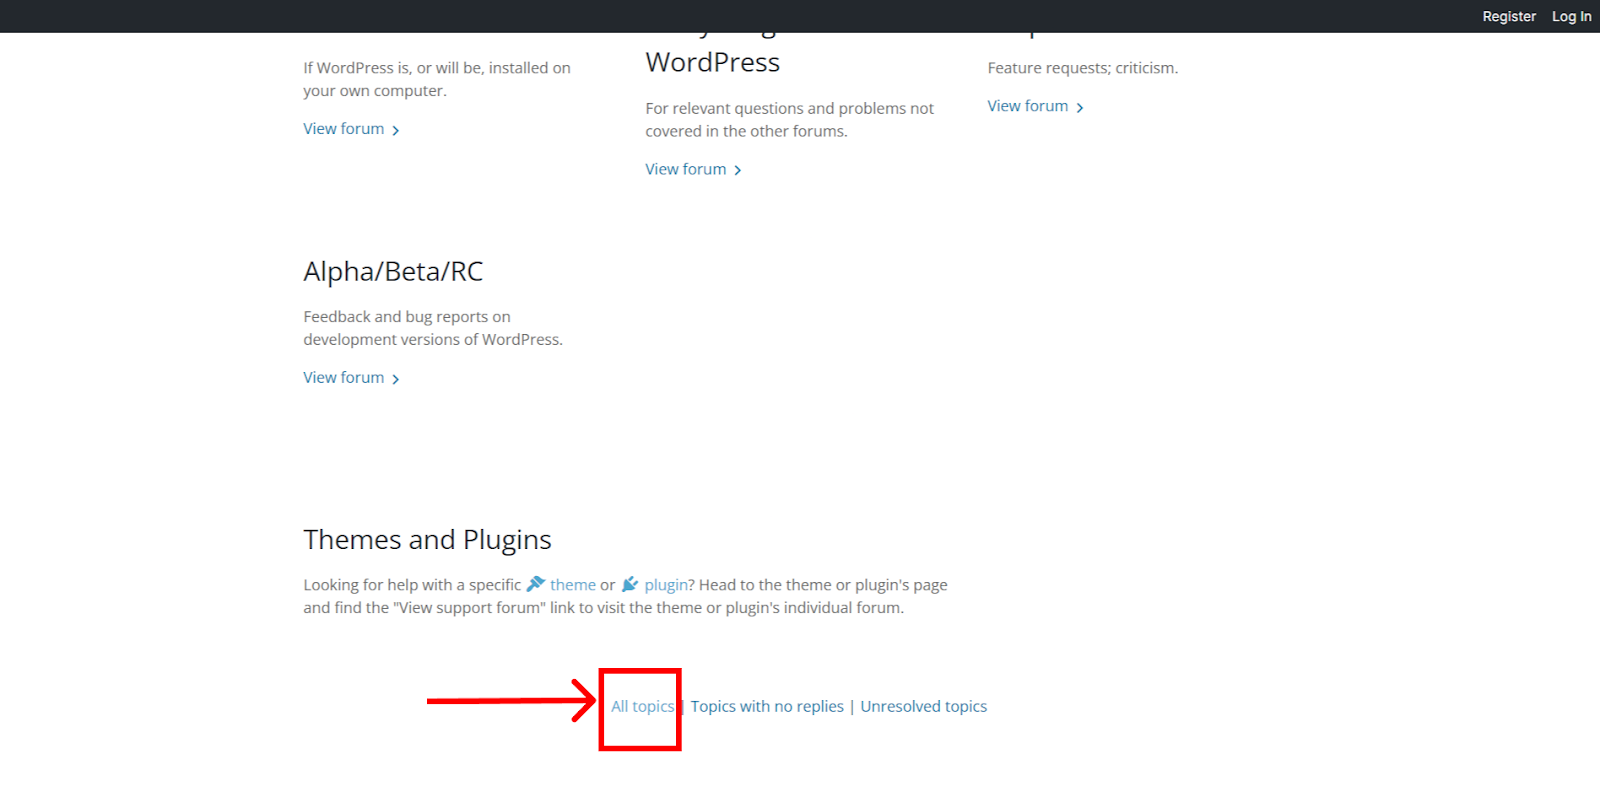This screenshot has width=1600, height=797.
Task: Open View forum under Feature requests; criticism
Action: coord(1036,106)
